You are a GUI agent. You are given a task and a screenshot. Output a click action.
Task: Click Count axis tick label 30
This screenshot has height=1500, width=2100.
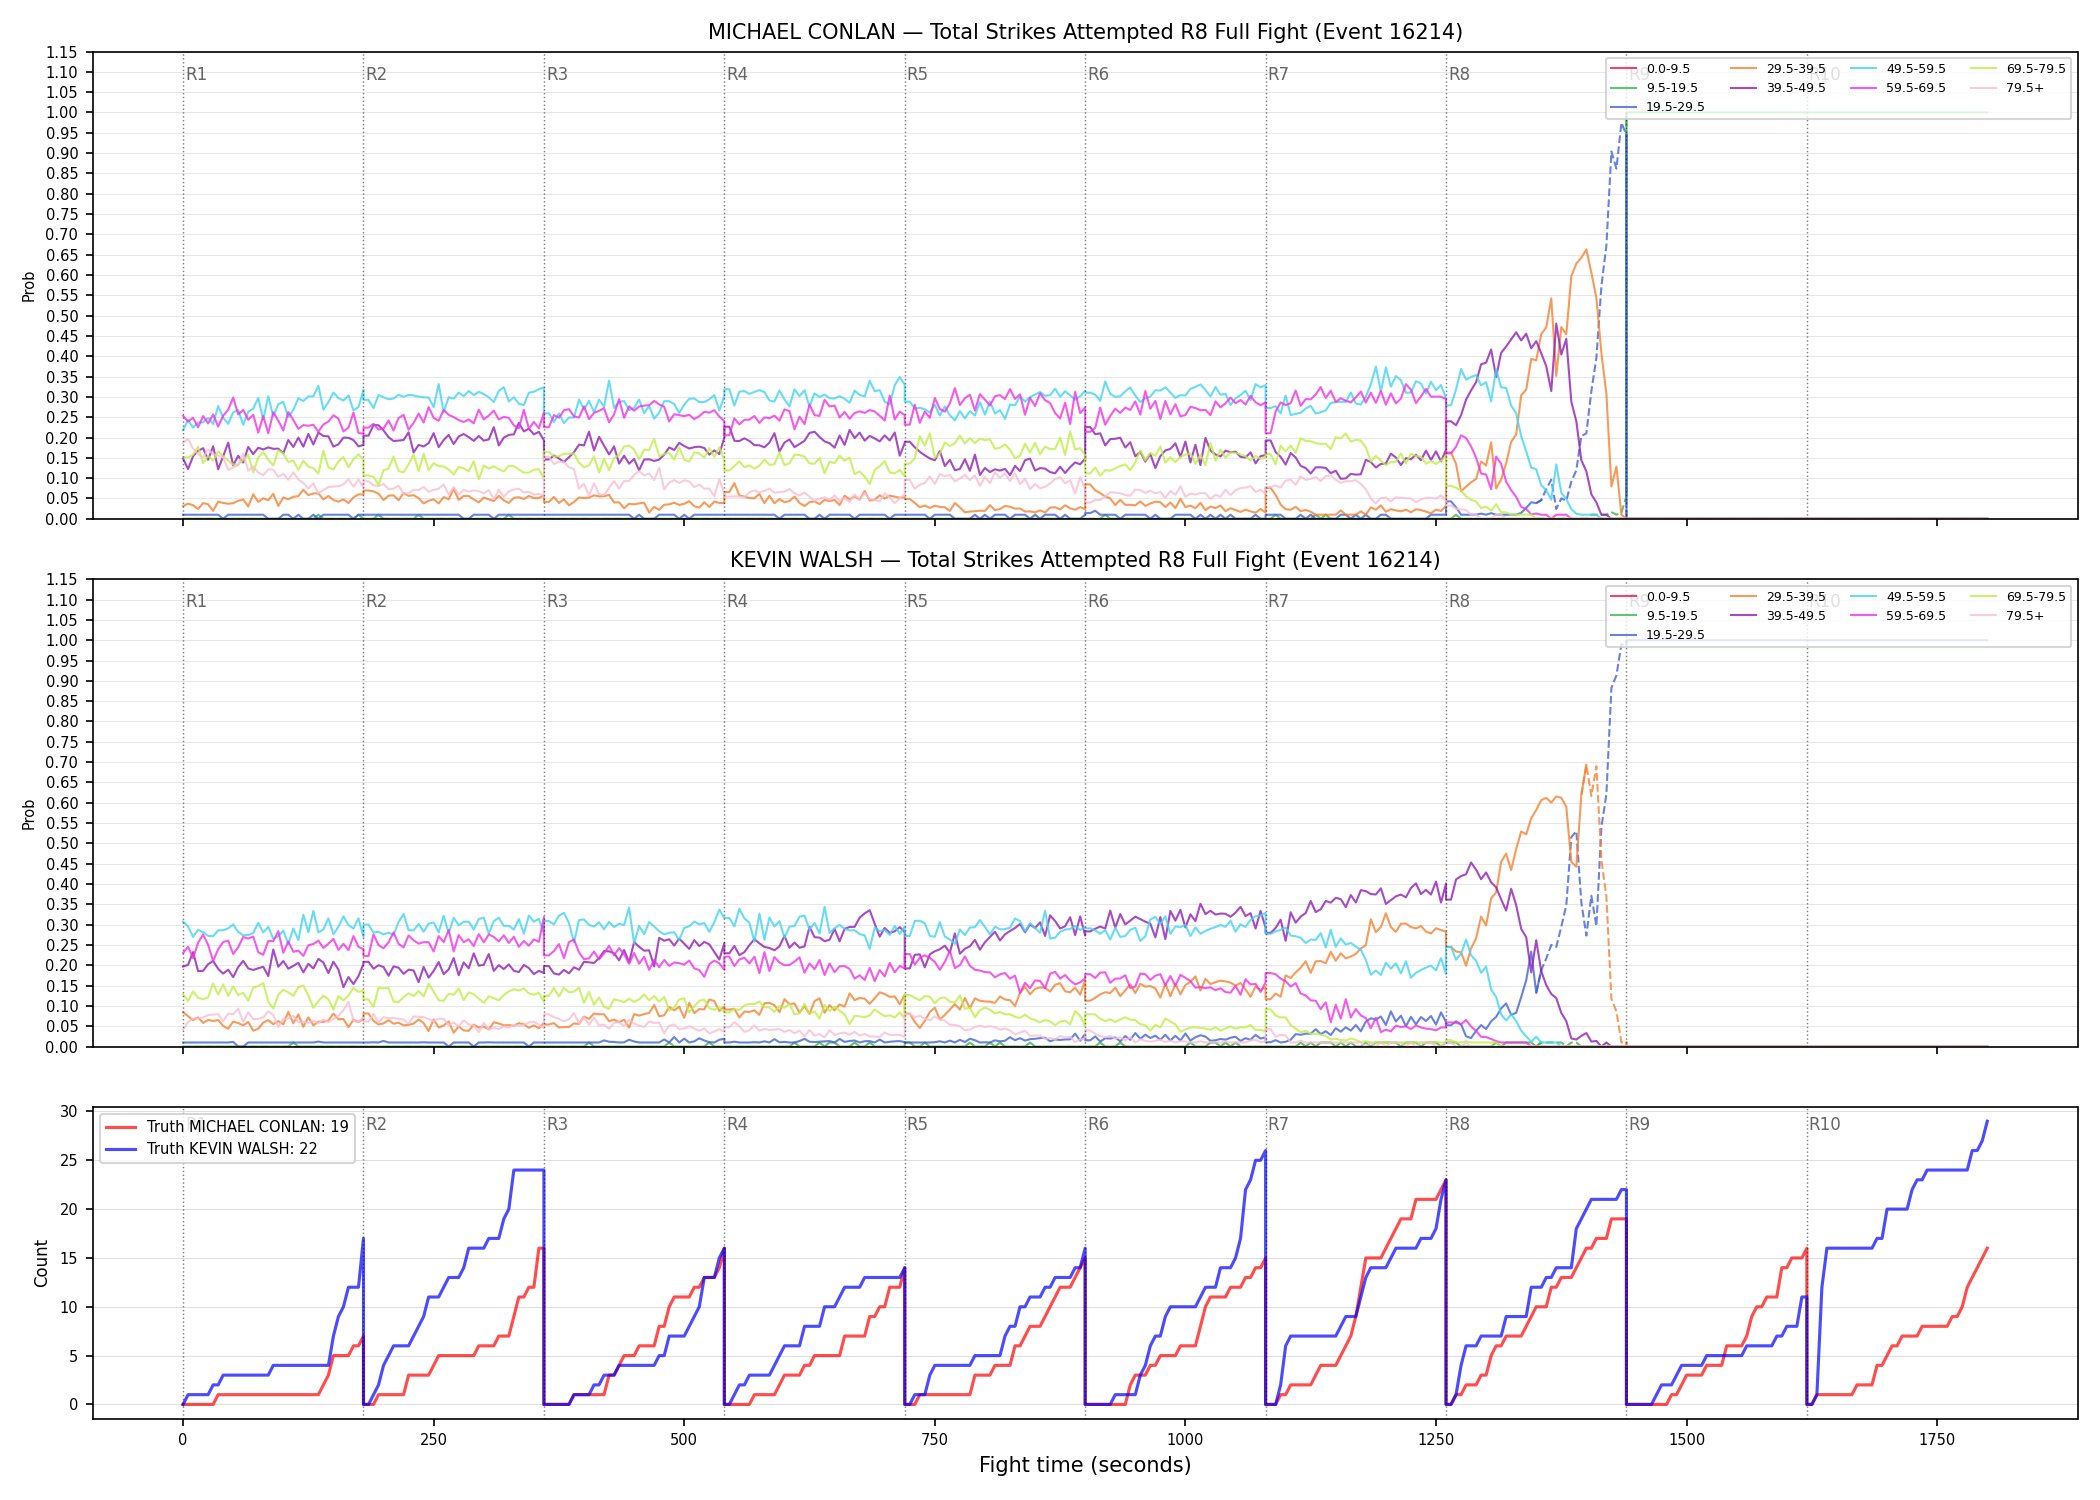click(69, 1112)
